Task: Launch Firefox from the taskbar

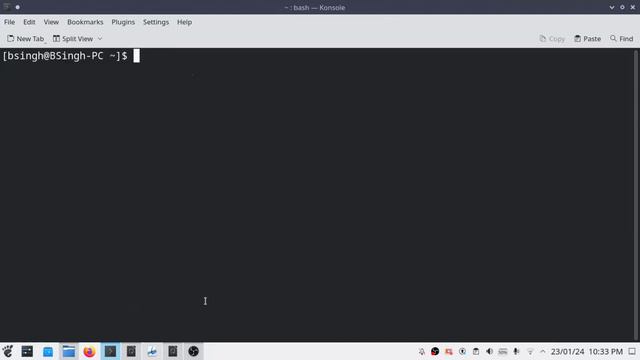Action: (89, 351)
